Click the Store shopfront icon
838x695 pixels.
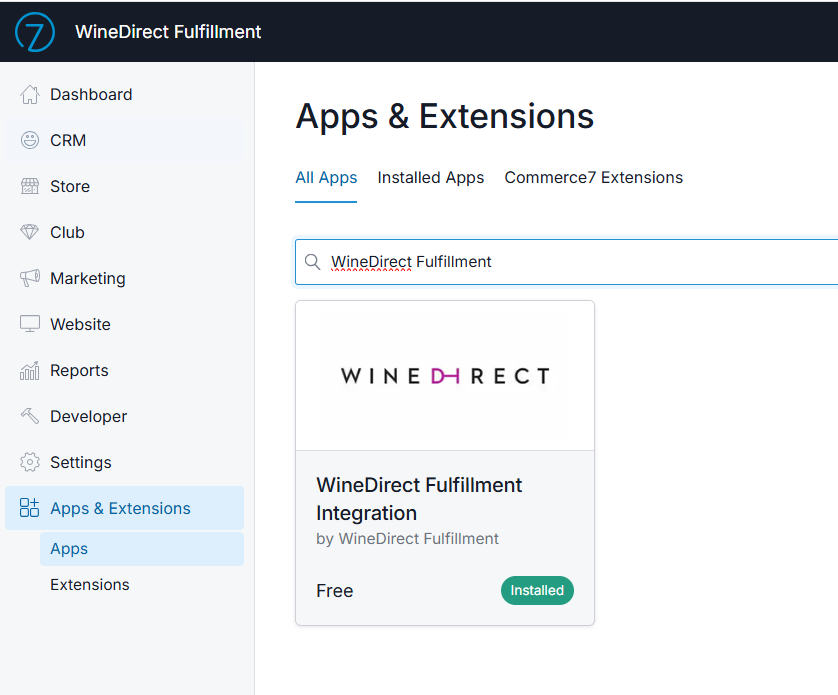(30, 186)
